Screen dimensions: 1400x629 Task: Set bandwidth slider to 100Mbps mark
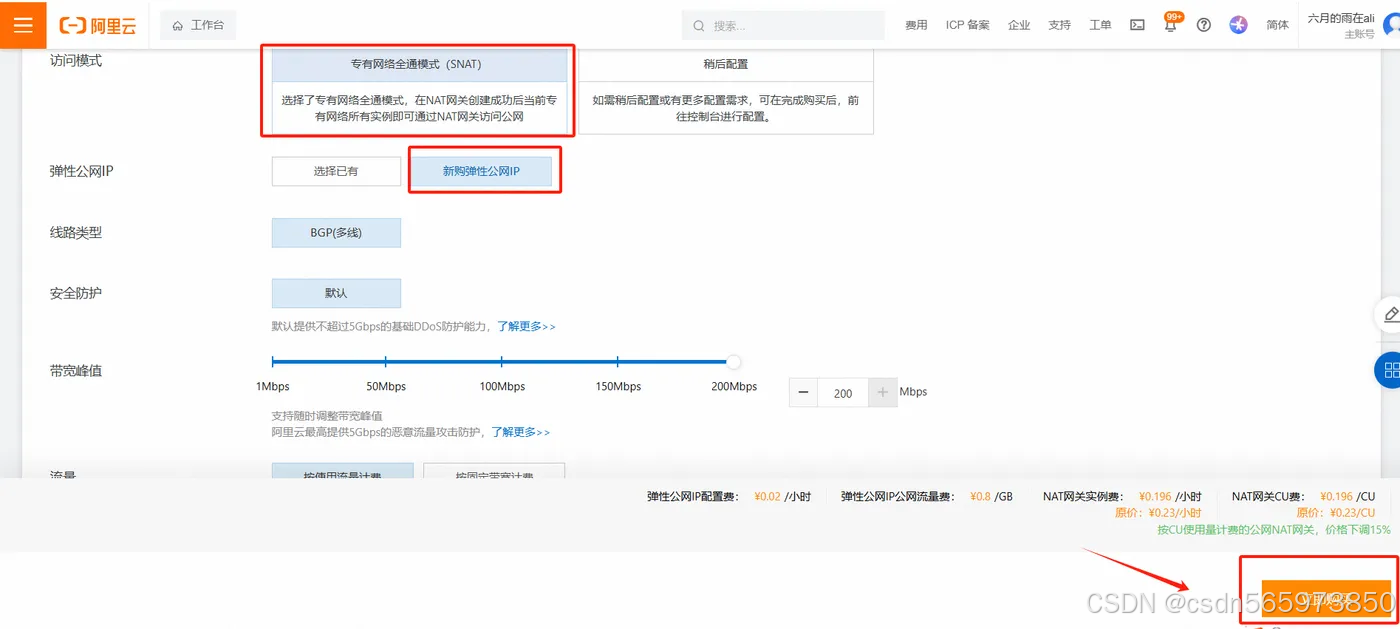[501, 362]
